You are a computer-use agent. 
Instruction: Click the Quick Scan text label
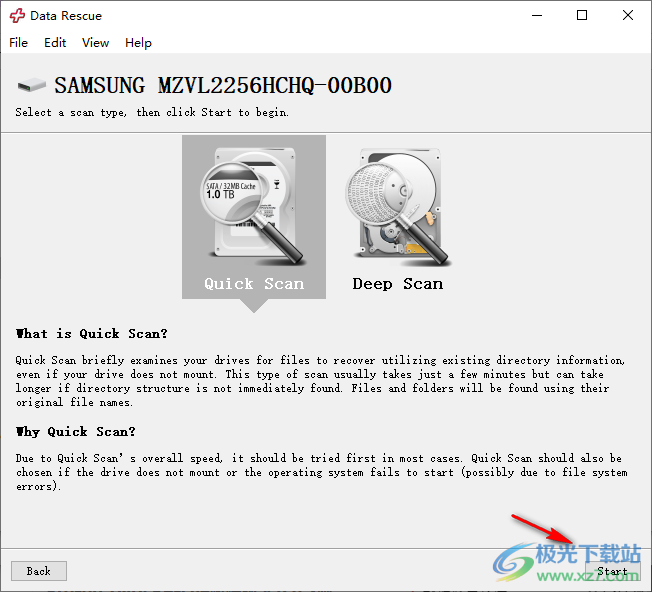coord(254,284)
